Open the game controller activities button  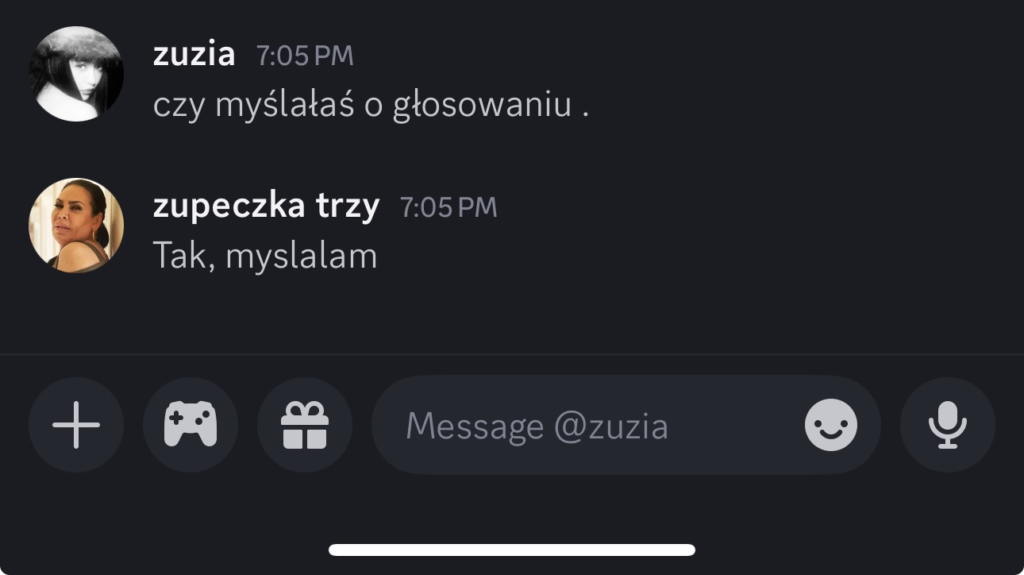click(x=190, y=426)
